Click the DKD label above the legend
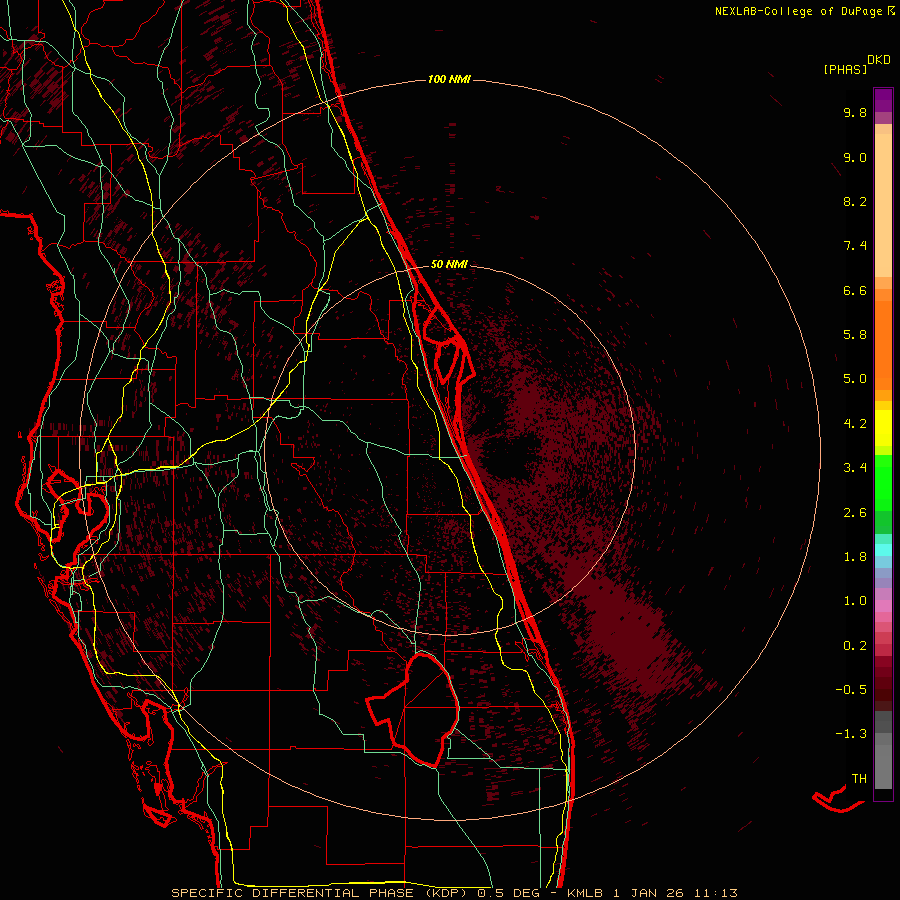 [x=879, y=60]
